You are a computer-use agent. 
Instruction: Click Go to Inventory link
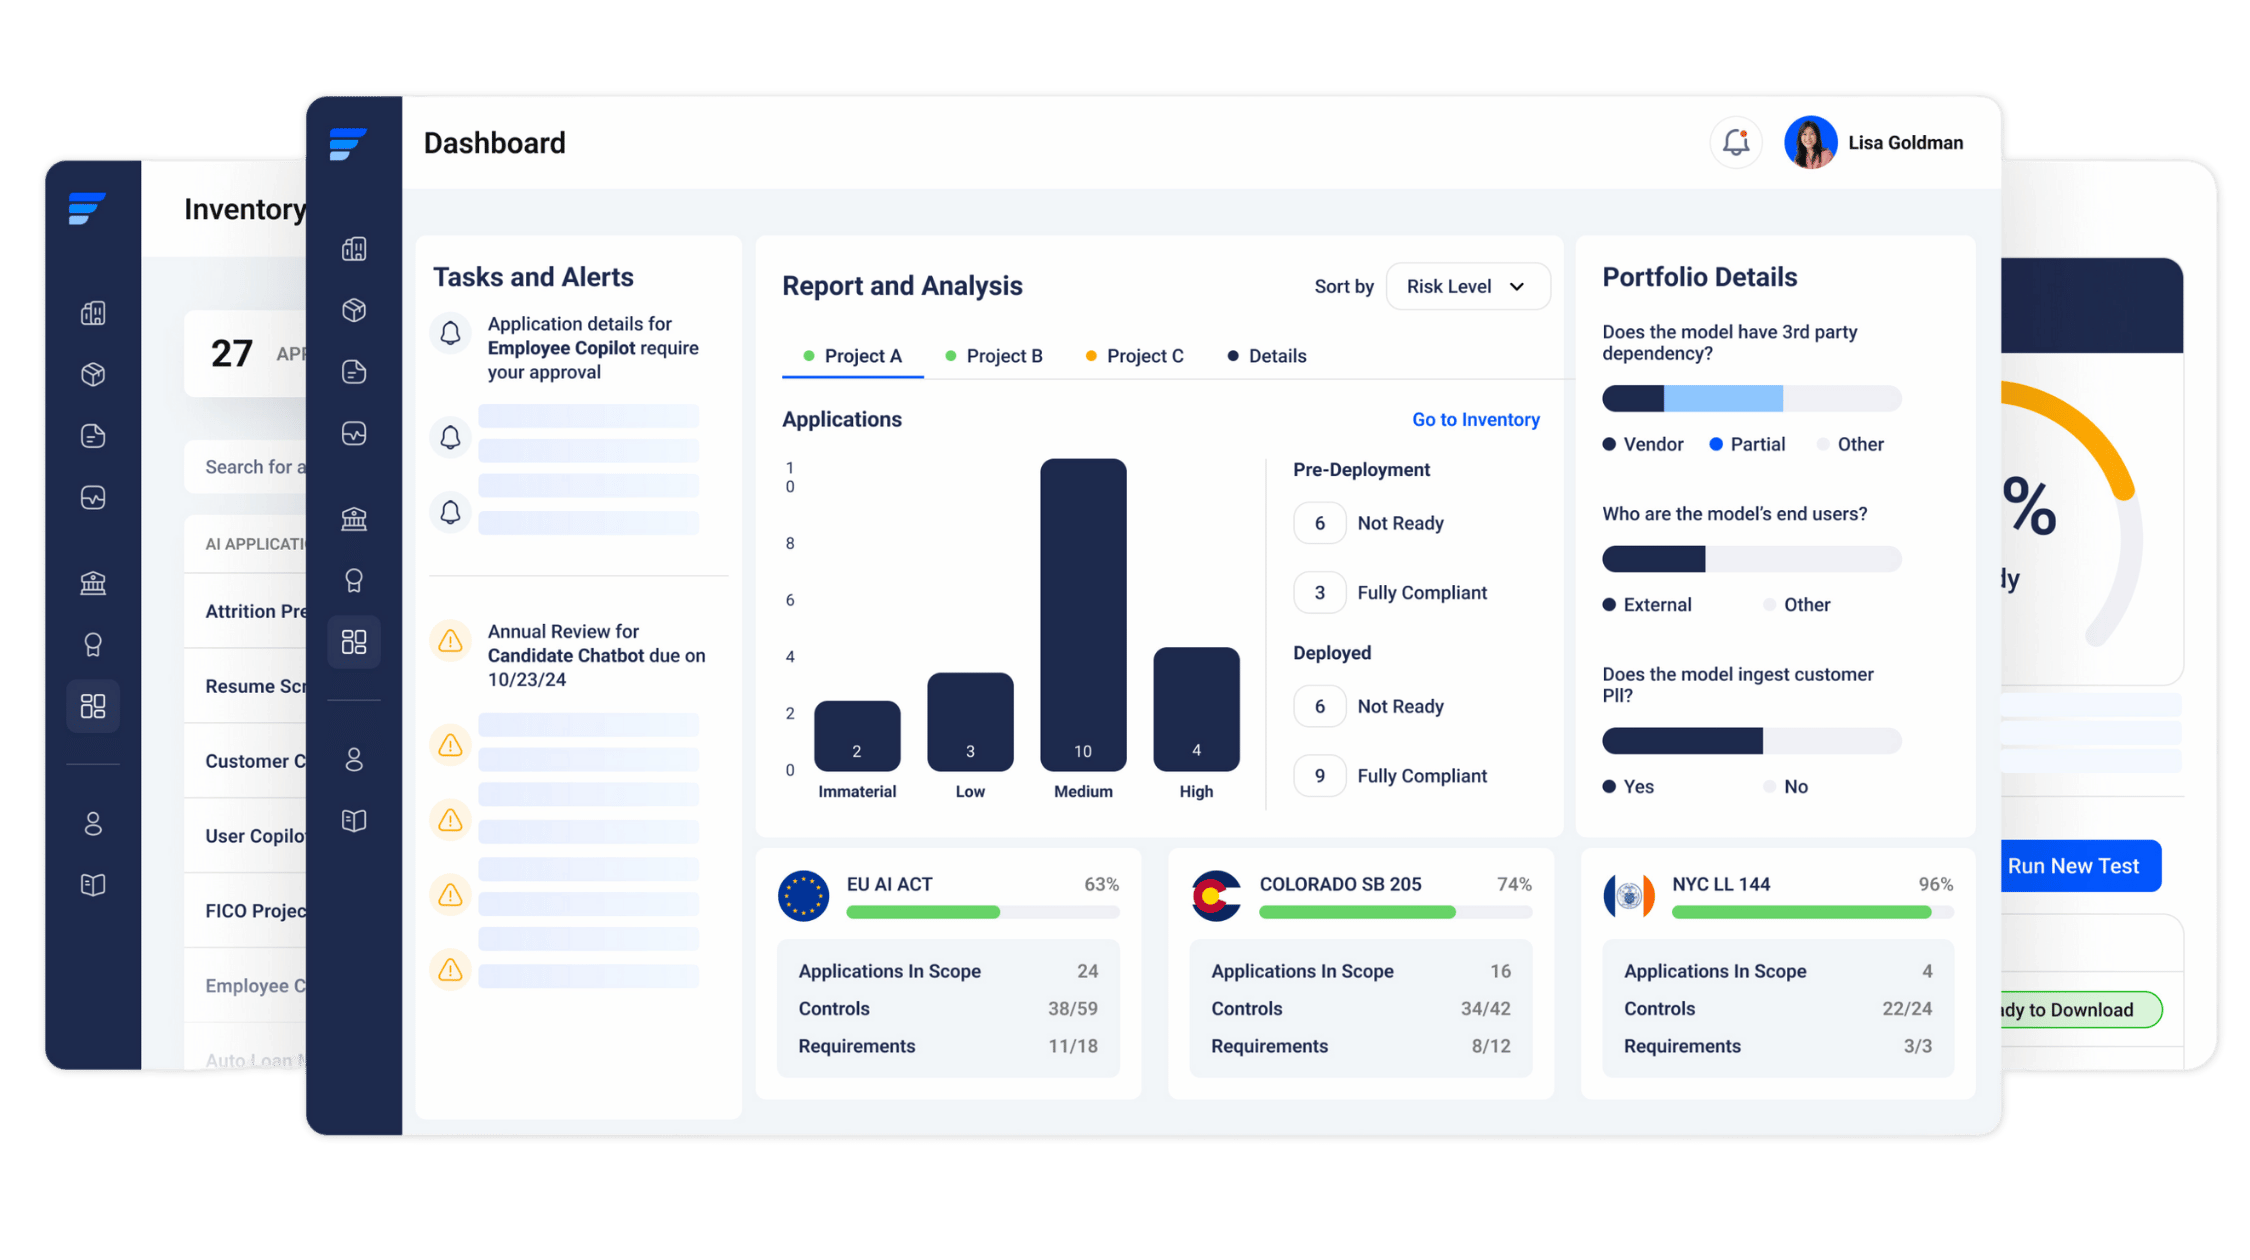(x=1476, y=419)
